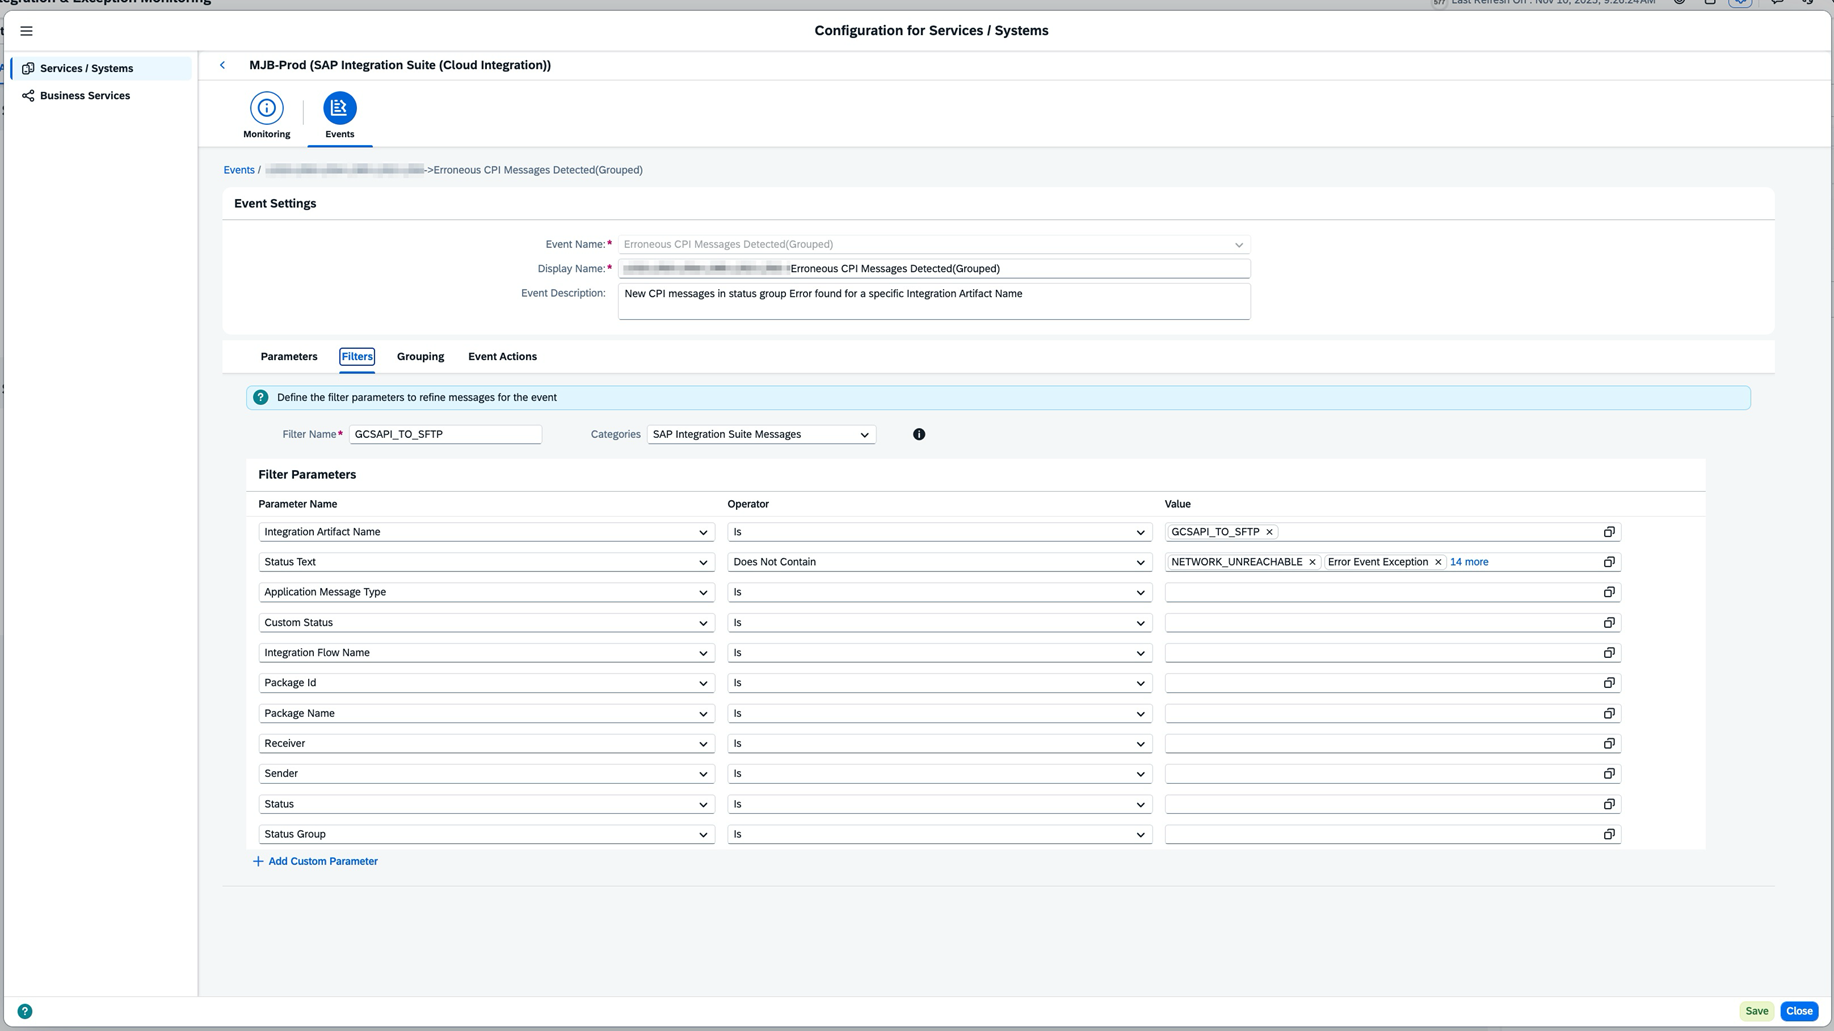The height and width of the screenshot is (1031, 1834).
Task: Remove the NETWORK_UNREACHABLE token
Action: 1312,562
